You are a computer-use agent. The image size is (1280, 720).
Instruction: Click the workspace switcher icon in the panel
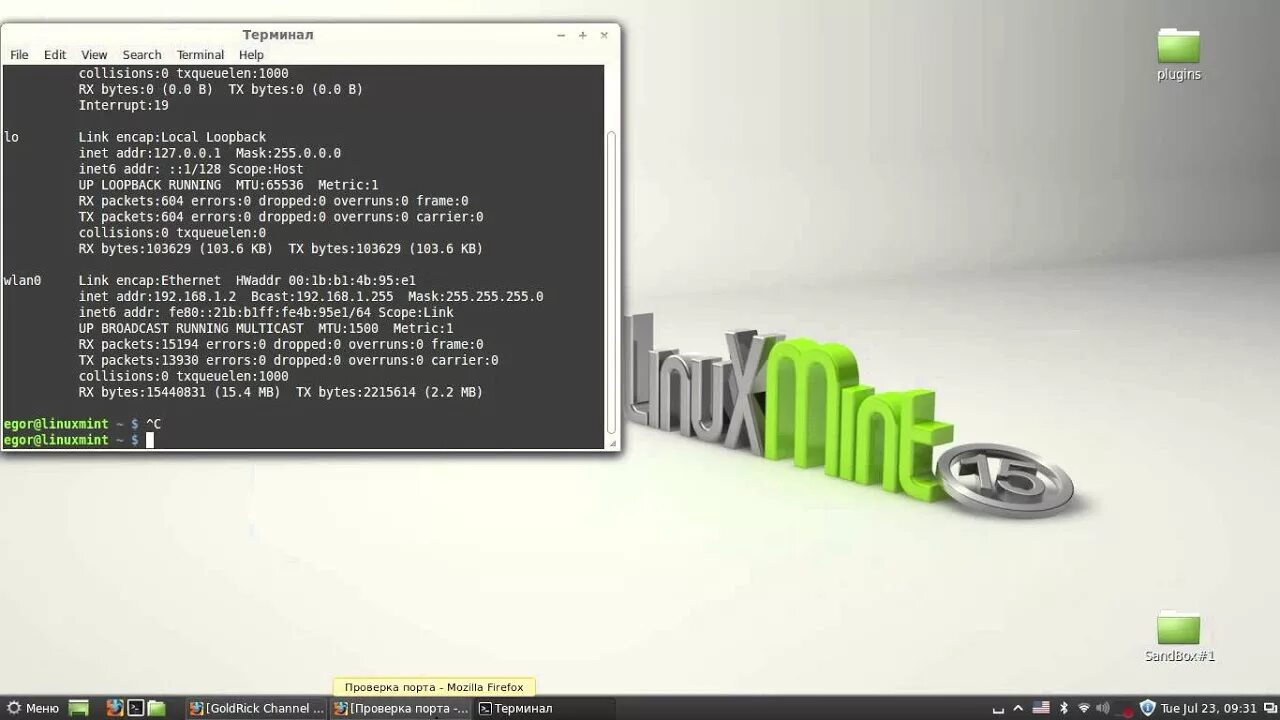(x=1270, y=707)
